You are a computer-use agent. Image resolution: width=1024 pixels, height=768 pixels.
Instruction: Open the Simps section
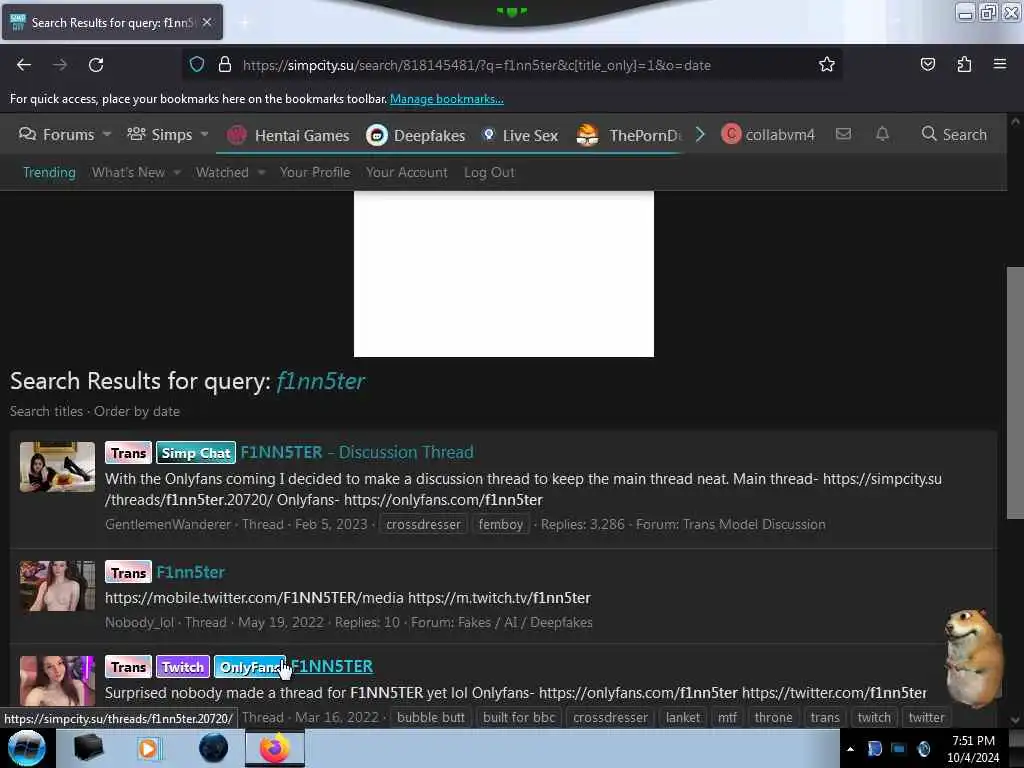click(160, 135)
